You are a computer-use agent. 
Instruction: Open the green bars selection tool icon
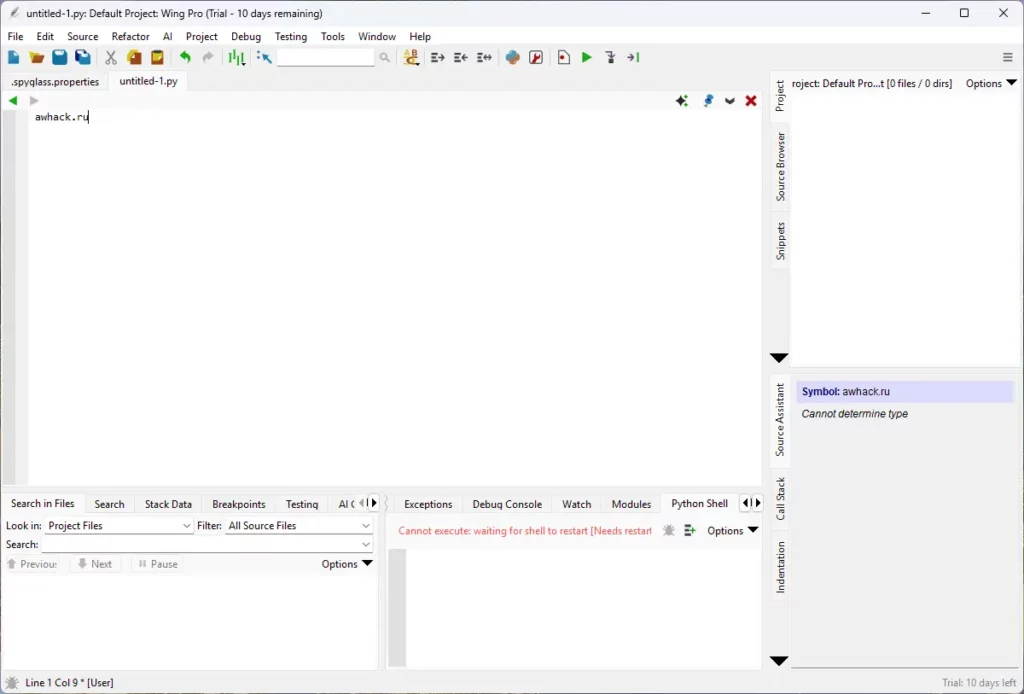click(x=236, y=57)
